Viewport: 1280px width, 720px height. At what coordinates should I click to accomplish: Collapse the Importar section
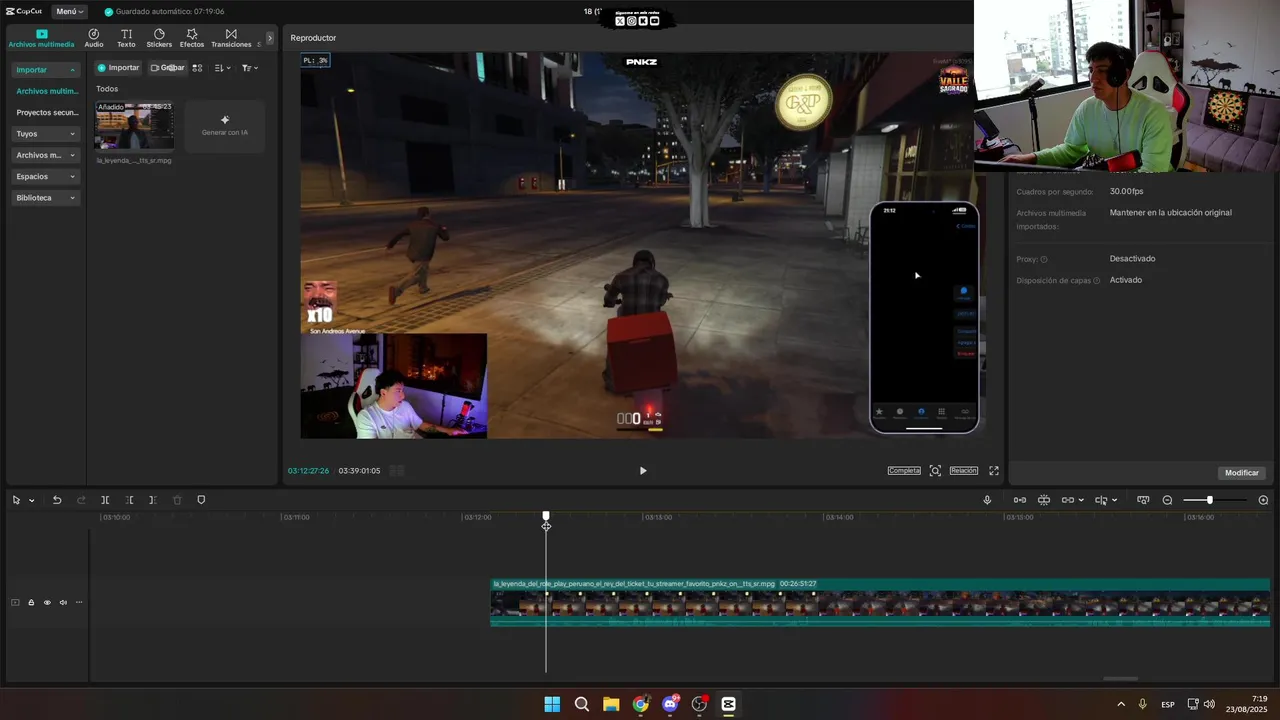46,70
